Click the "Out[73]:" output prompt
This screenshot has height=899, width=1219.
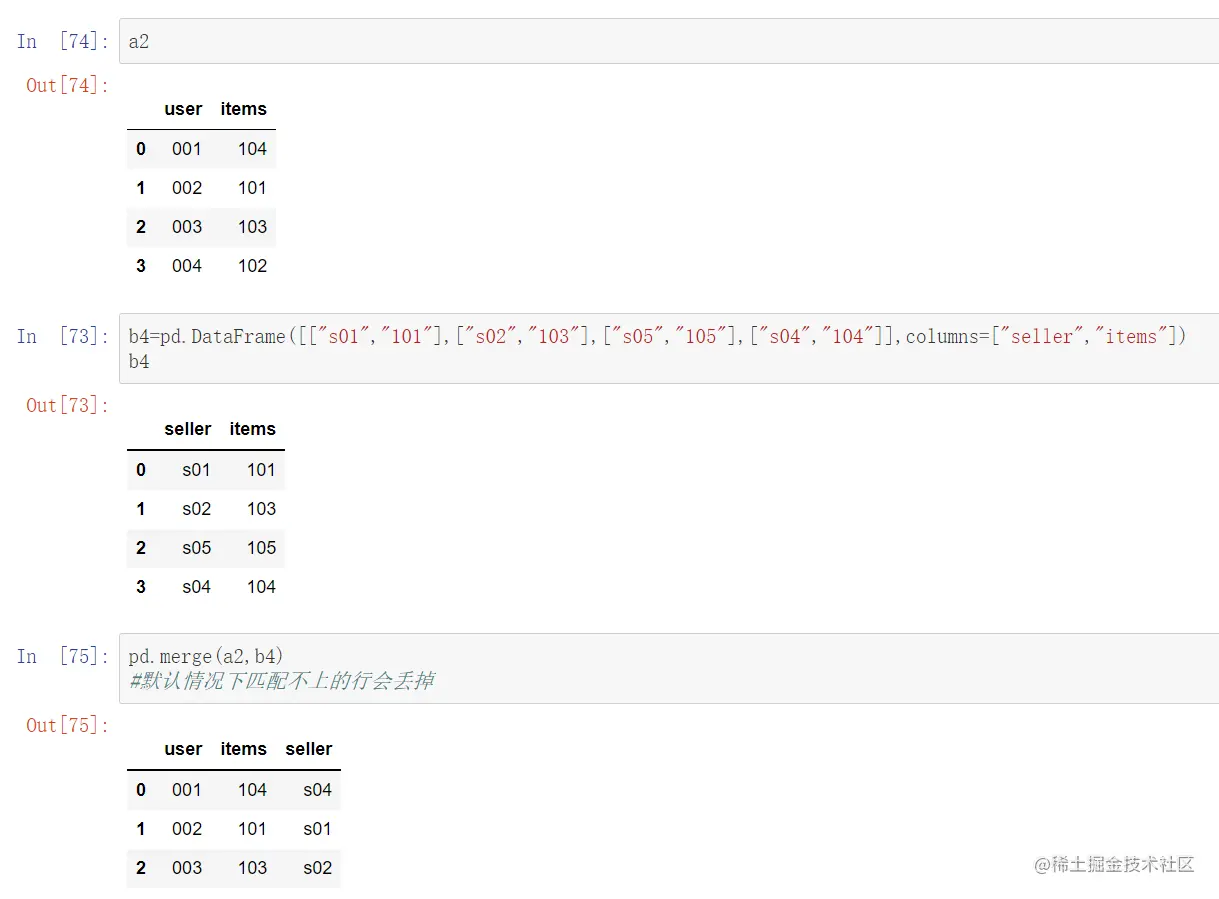point(67,405)
